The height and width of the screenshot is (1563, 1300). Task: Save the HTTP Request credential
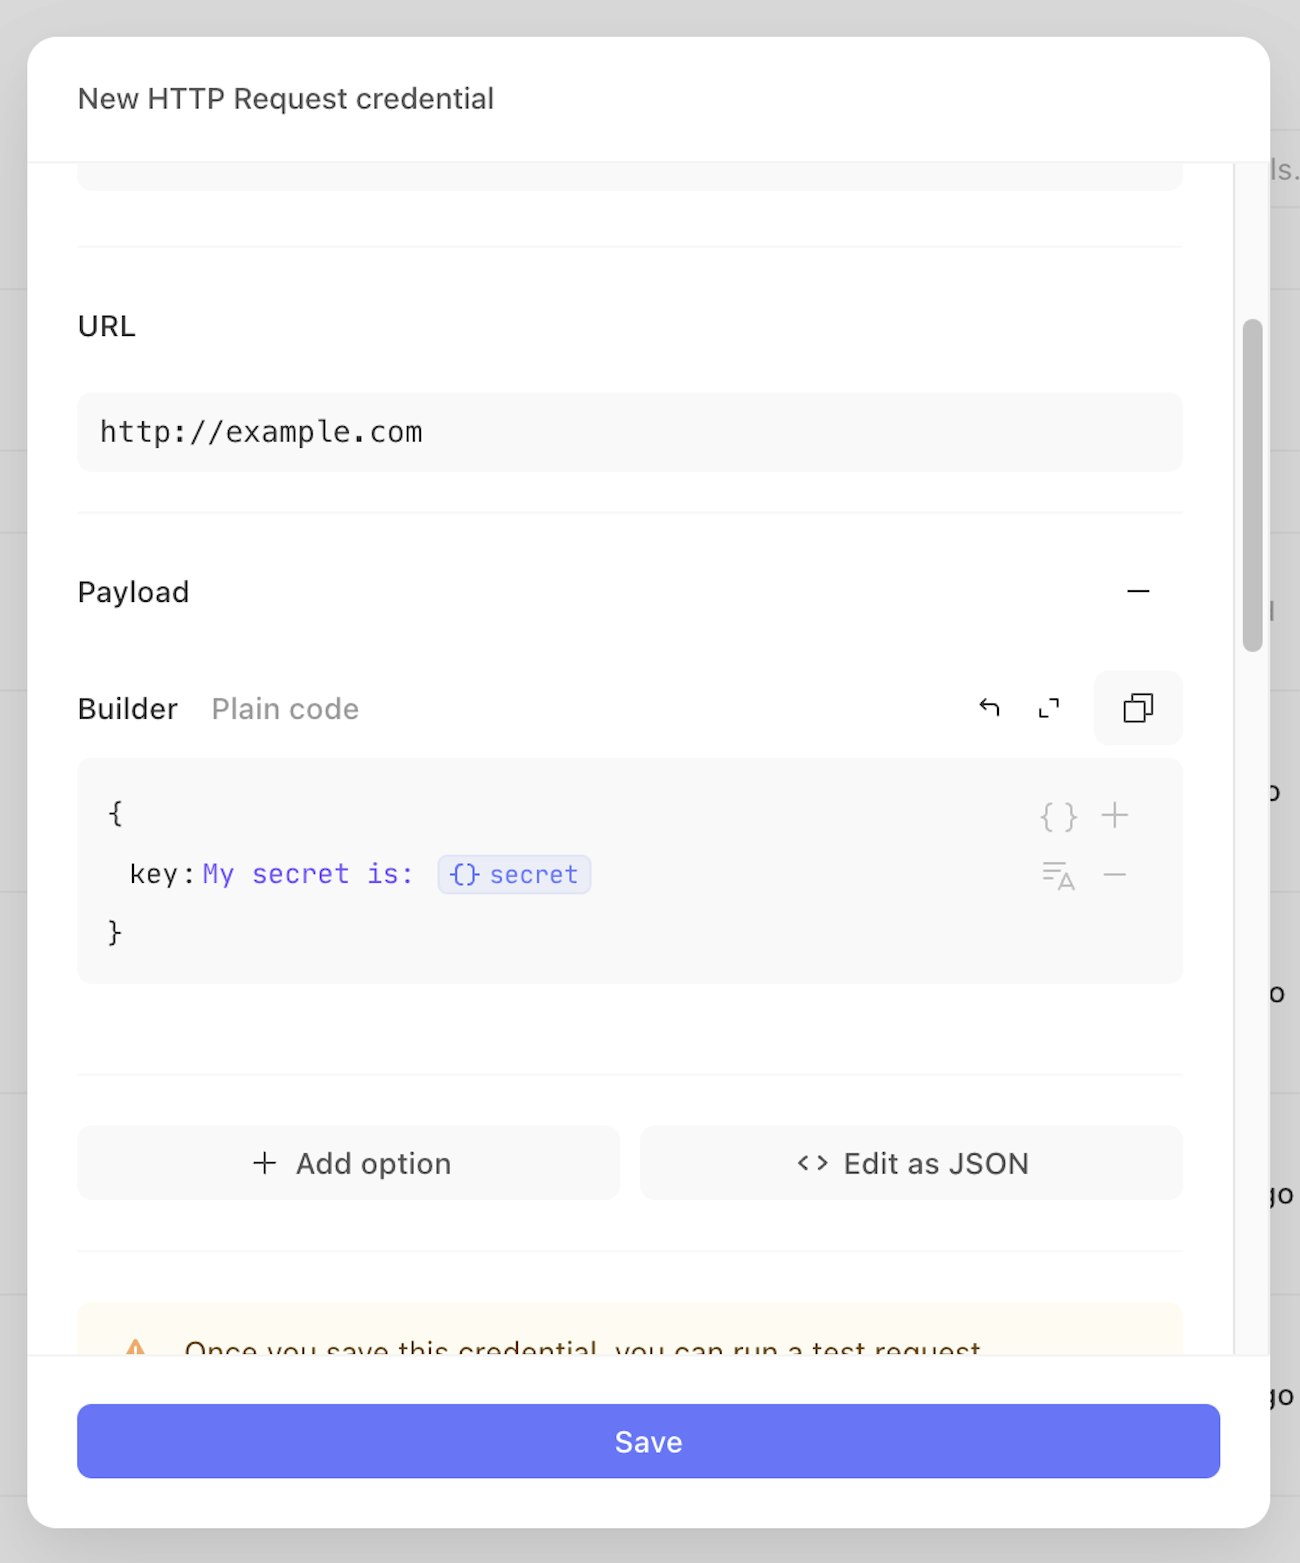point(648,1441)
